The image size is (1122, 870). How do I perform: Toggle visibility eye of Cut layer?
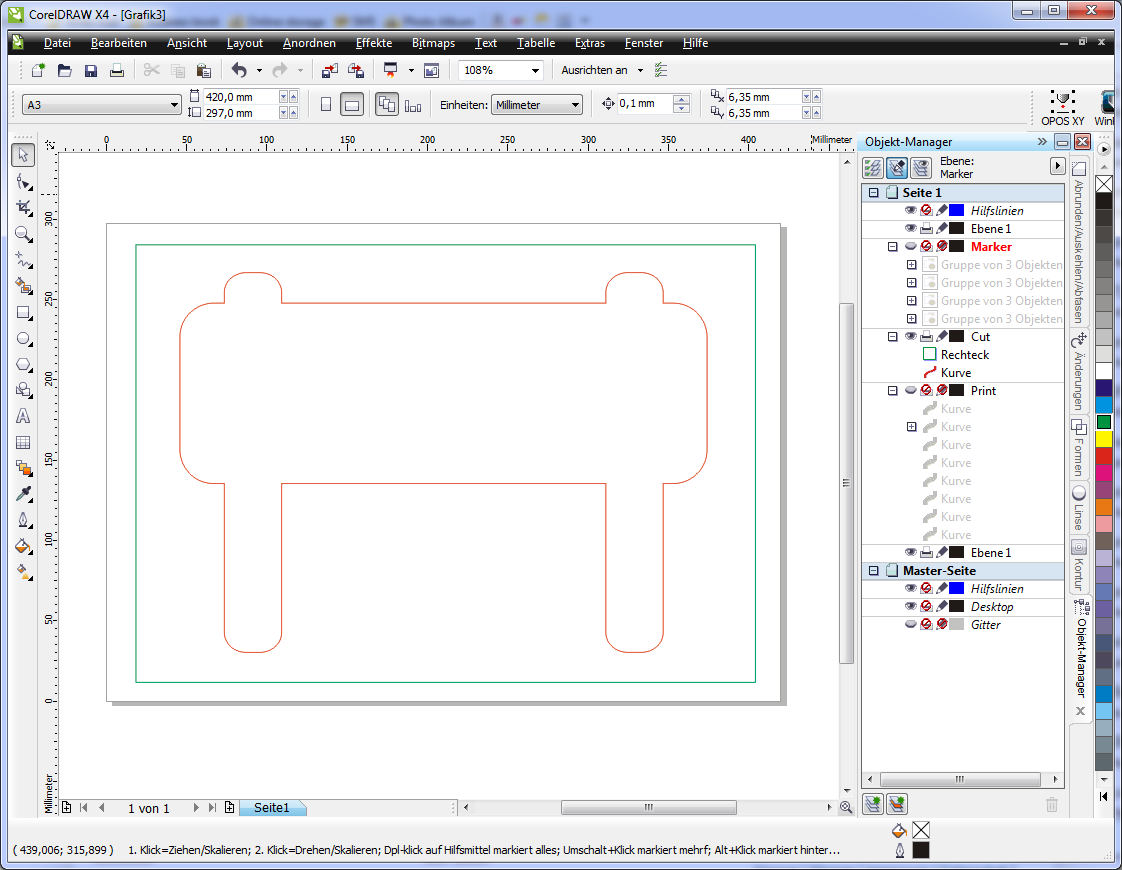[x=911, y=337]
